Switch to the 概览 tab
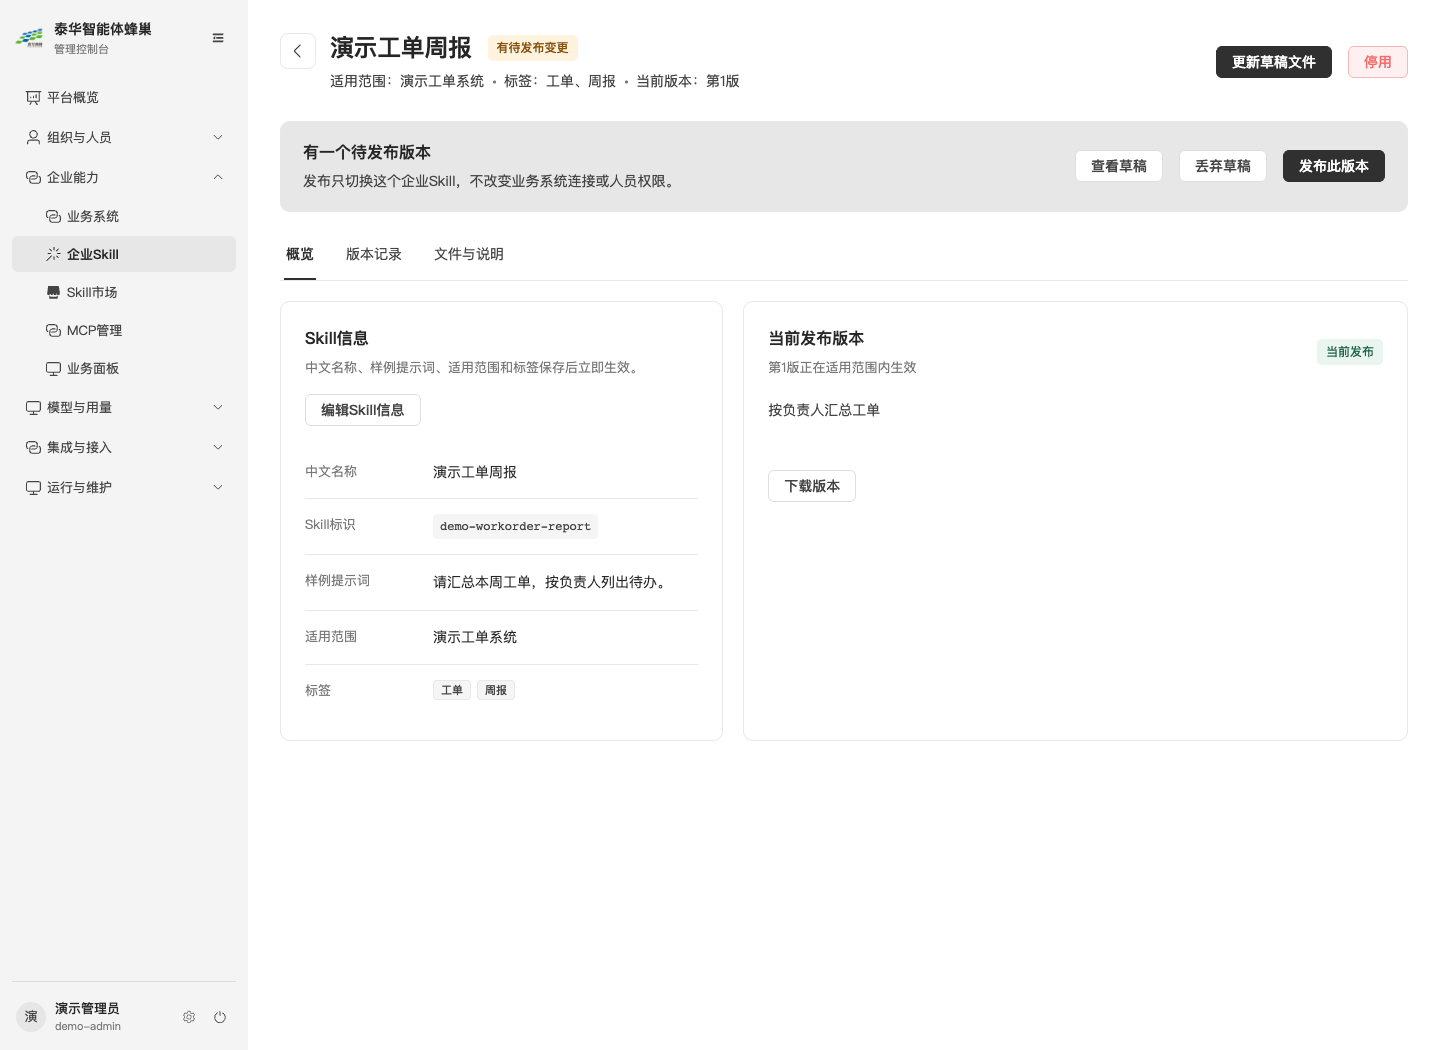The image size is (1440, 1050). (x=300, y=254)
